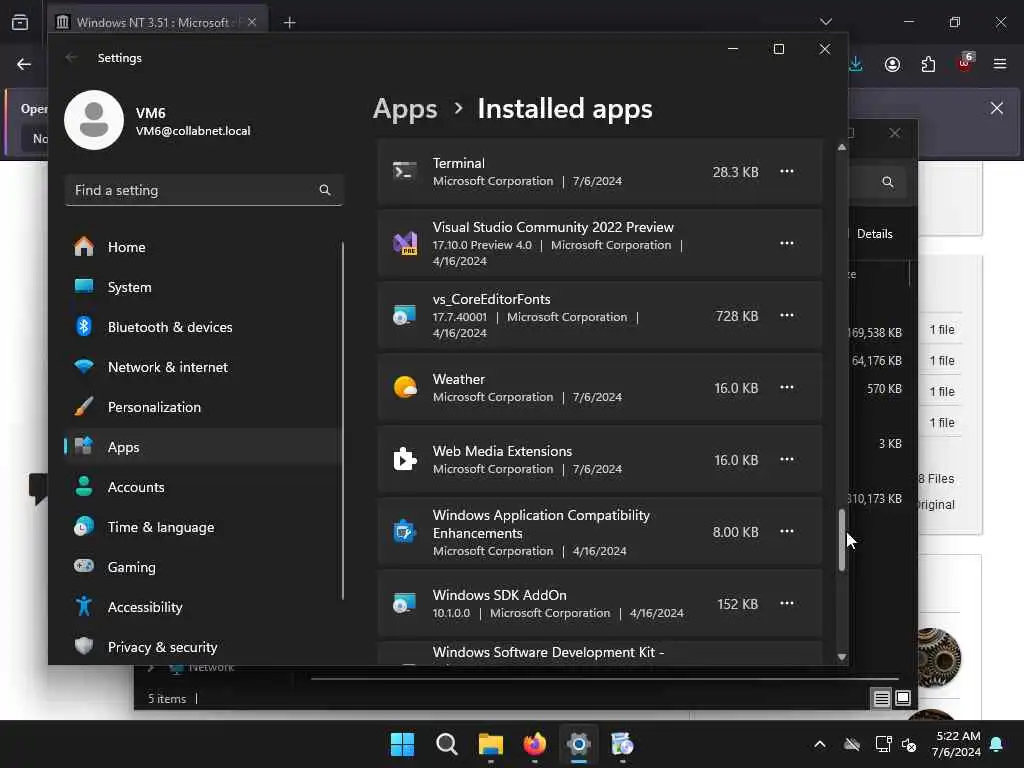Open Personalization settings
The image size is (1024, 768).
202,407
